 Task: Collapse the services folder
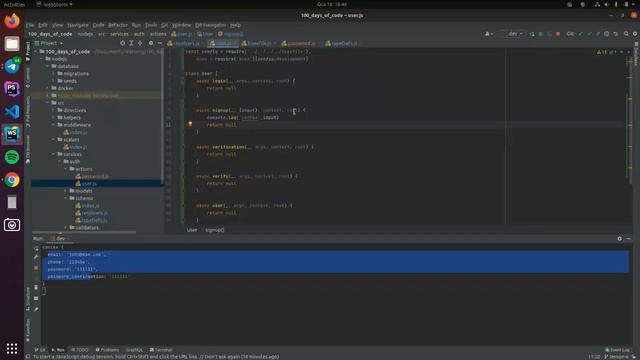click(53, 154)
